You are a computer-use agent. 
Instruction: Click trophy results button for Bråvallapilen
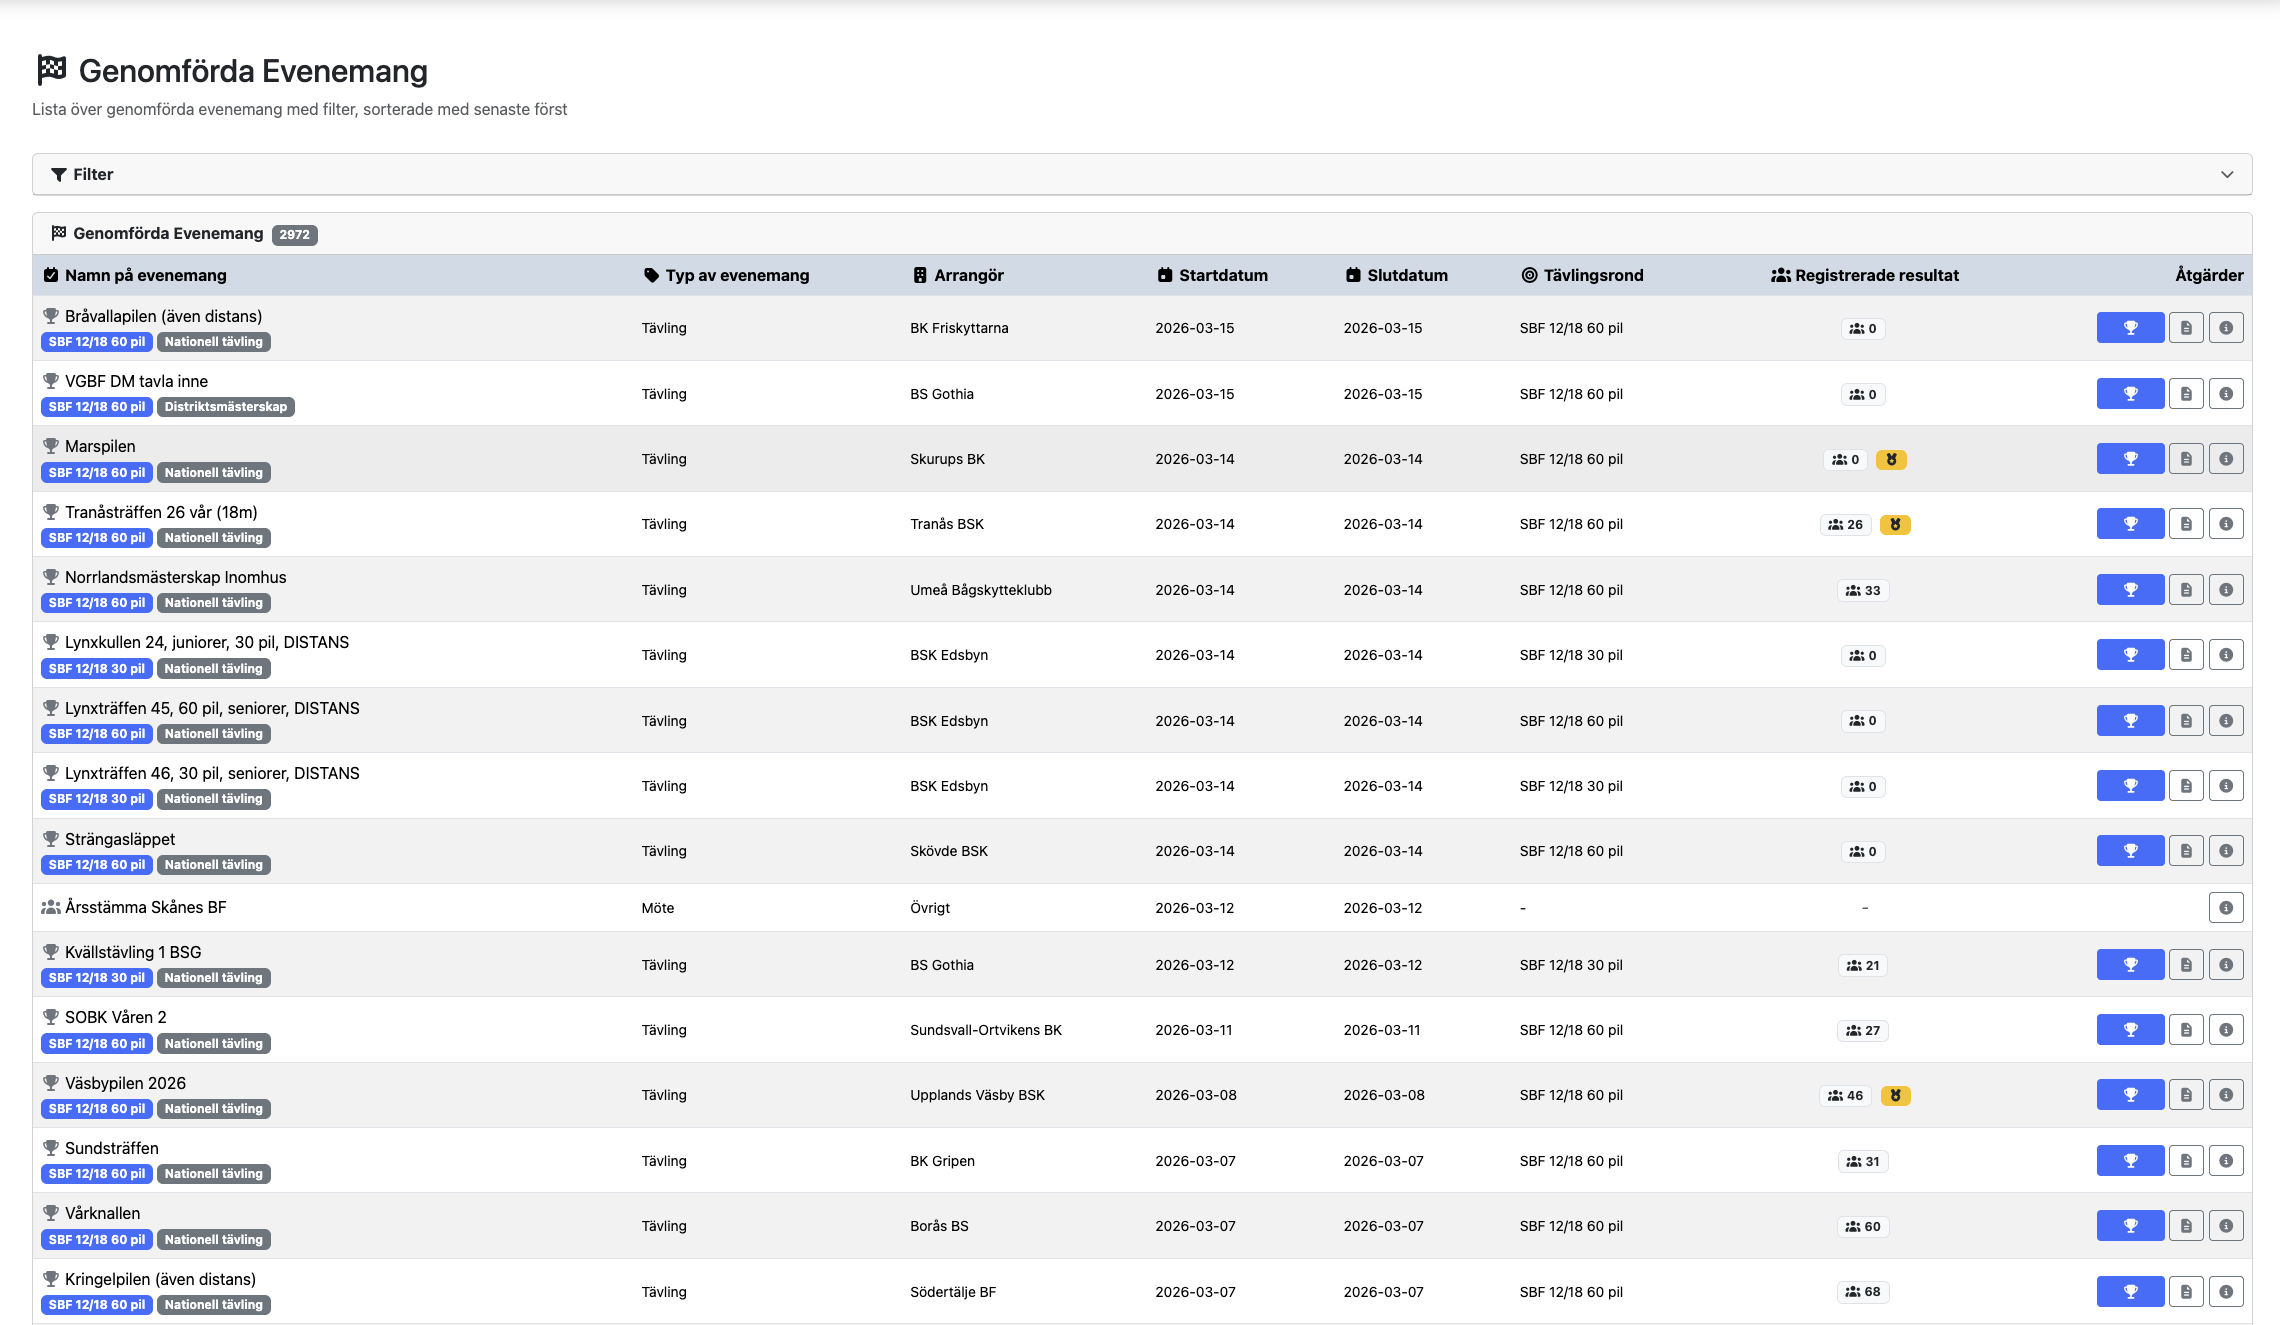2130,328
